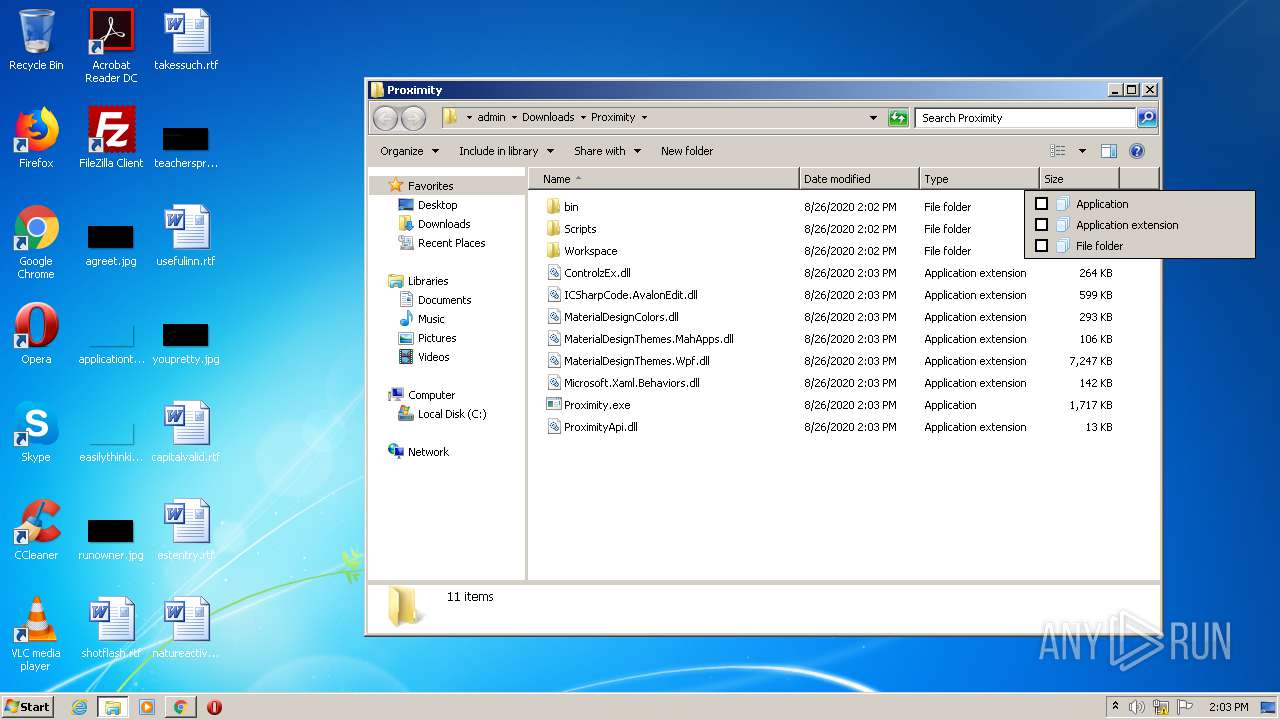1280x720 pixels.
Task: Sort by the Size column header
Action: click(1079, 179)
